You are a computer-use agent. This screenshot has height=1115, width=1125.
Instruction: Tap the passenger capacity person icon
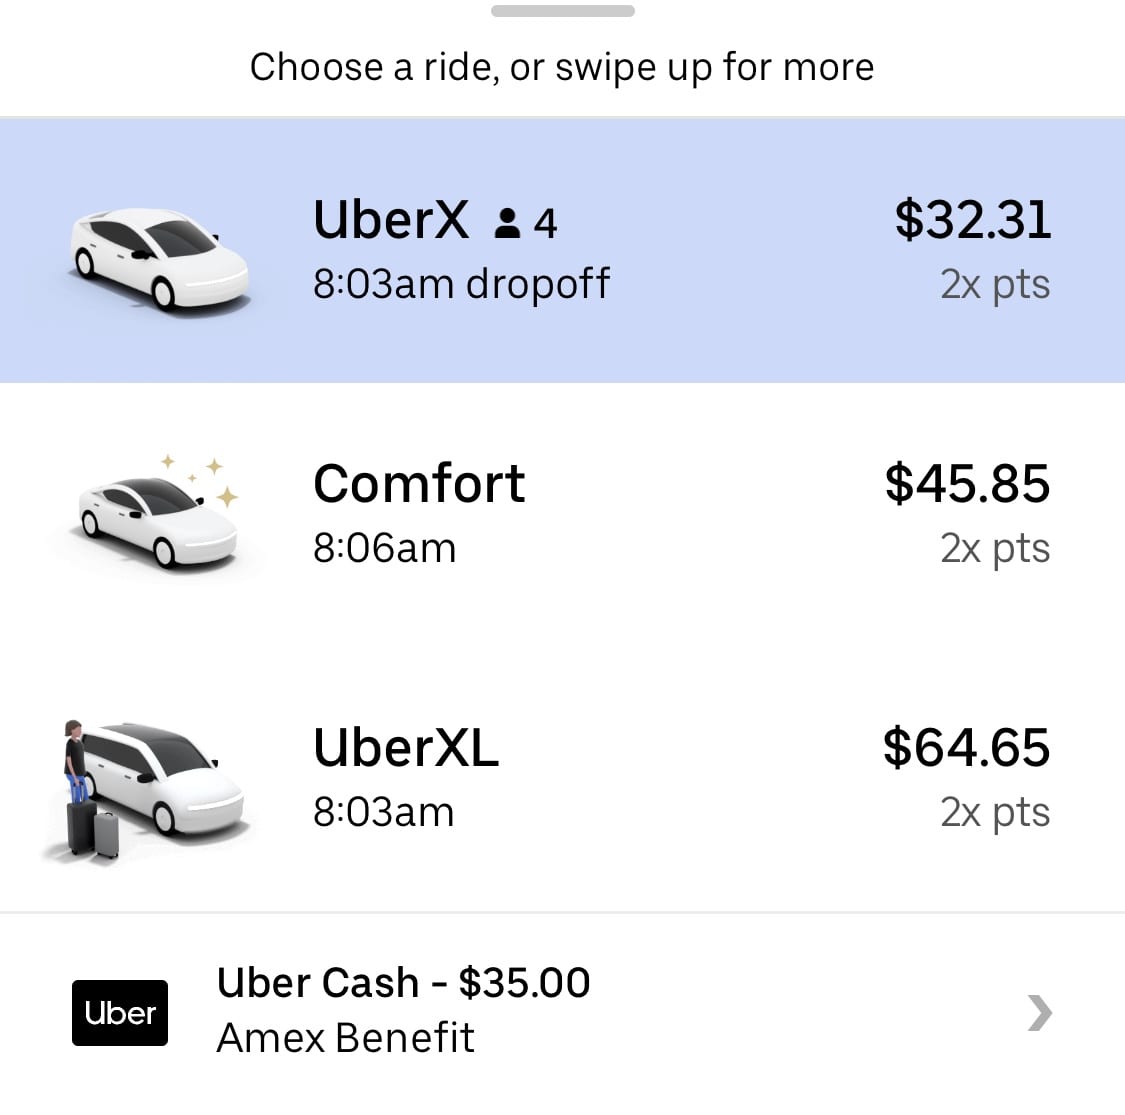click(x=508, y=223)
